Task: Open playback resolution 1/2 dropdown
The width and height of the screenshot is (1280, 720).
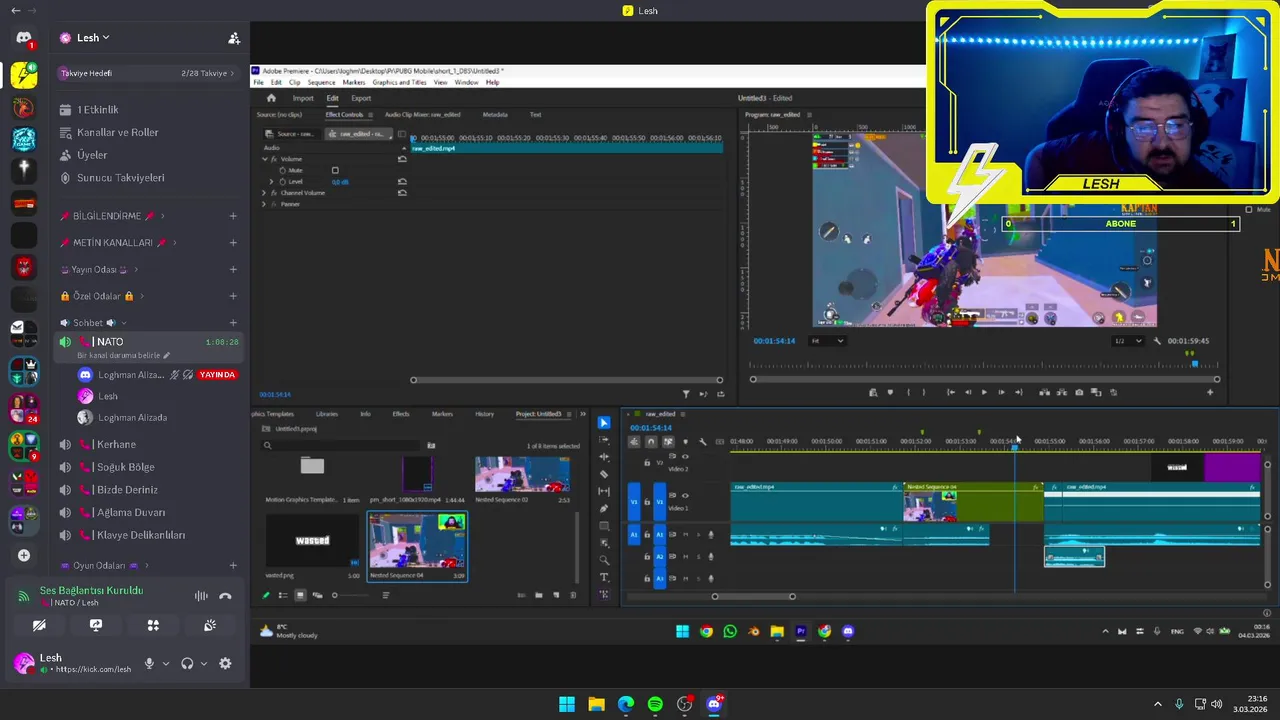Action: [1128, 341]
